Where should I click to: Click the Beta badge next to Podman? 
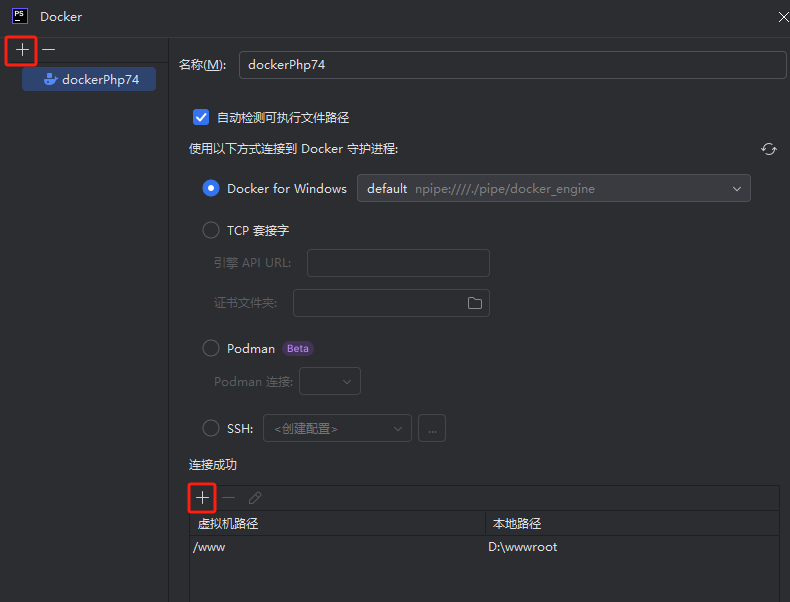coord(298,349)
